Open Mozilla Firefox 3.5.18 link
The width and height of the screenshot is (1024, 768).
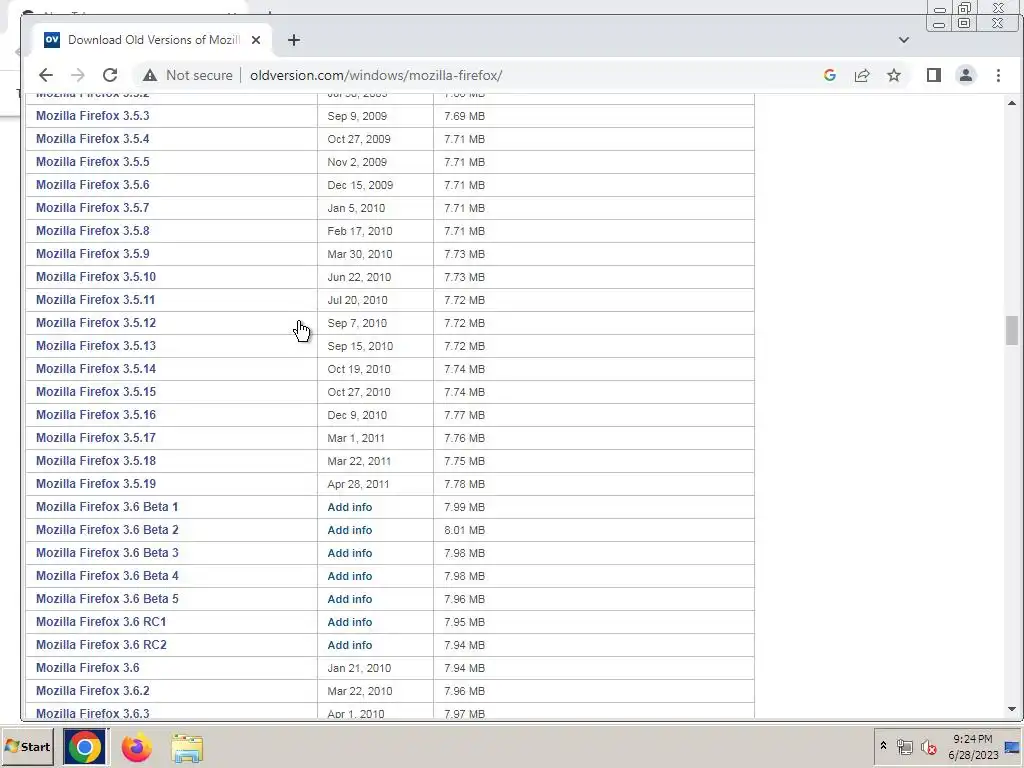point(96,460)
